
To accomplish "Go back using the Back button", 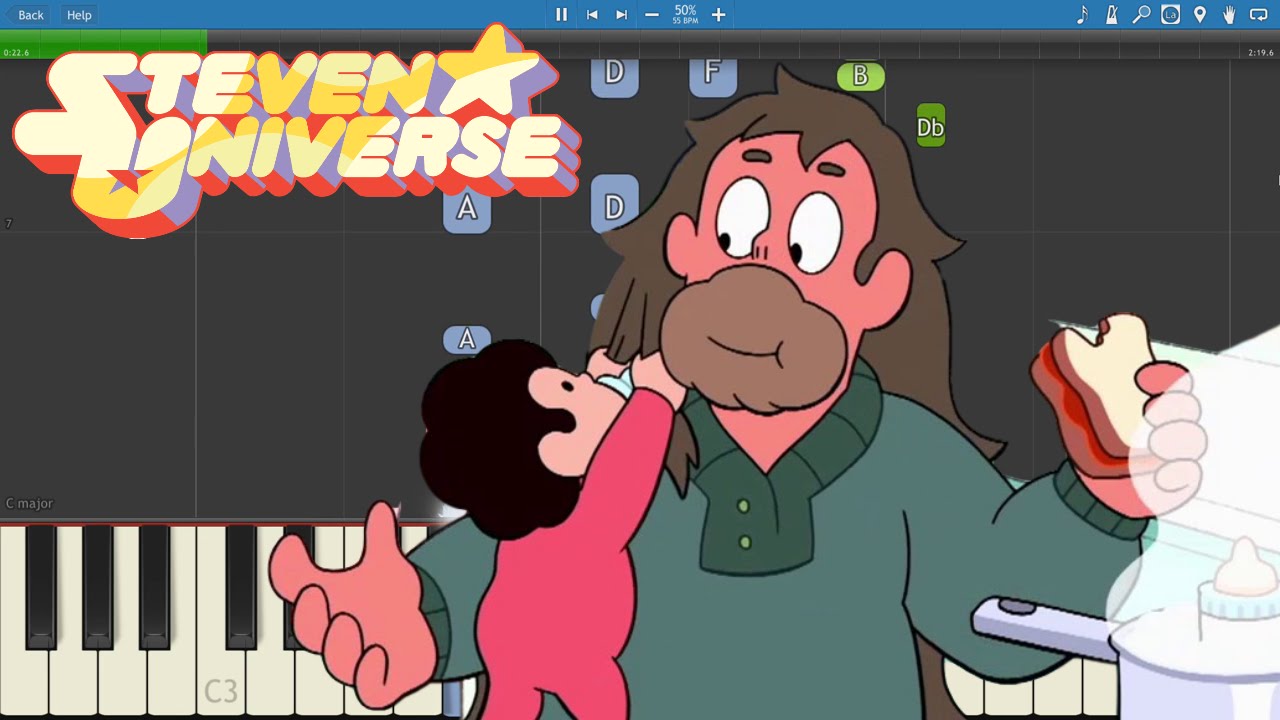I will tap(25, 15).
